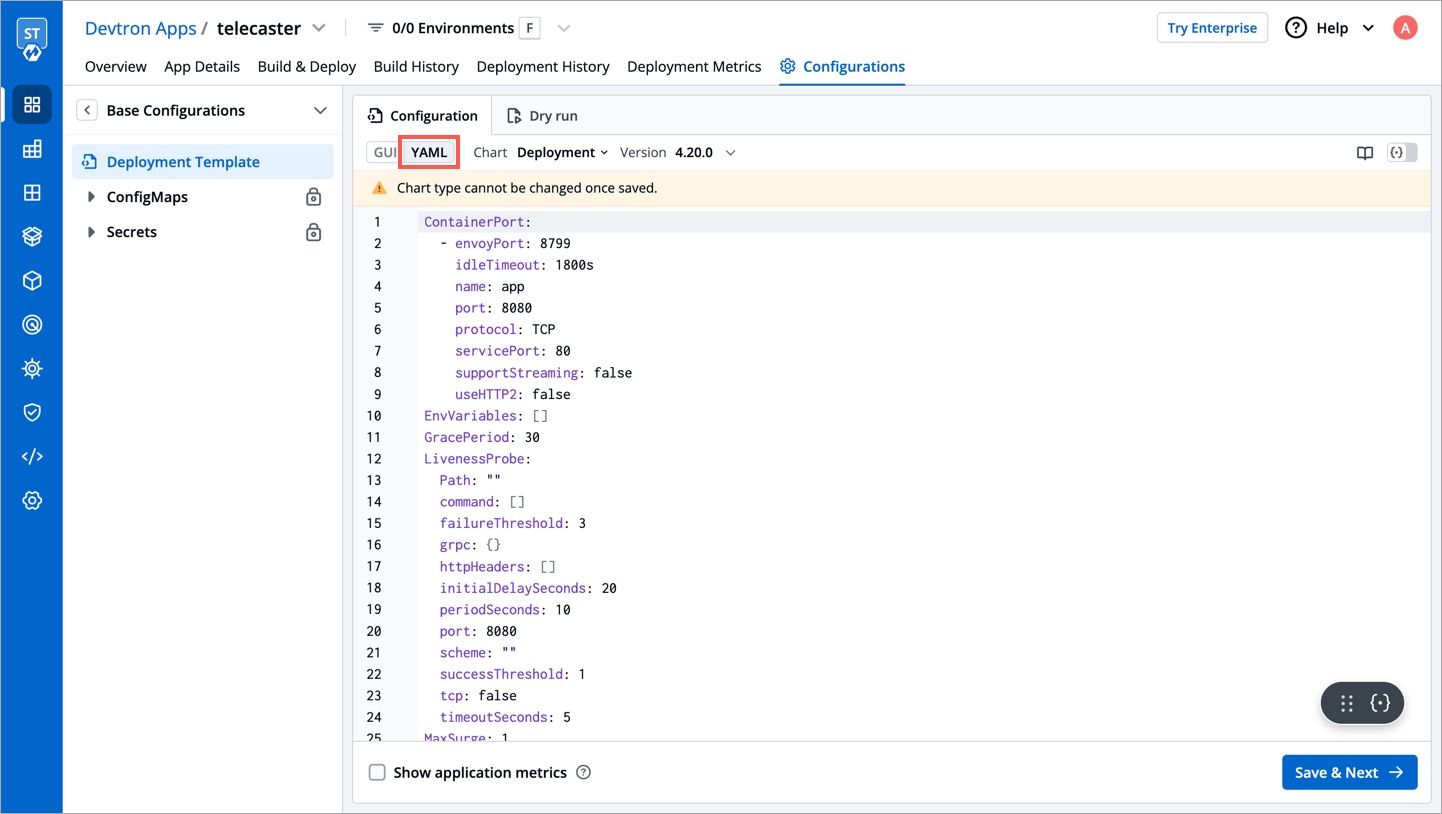Open the Deployment Metrics tab
1442x814 pixels.
coord(694,66)
